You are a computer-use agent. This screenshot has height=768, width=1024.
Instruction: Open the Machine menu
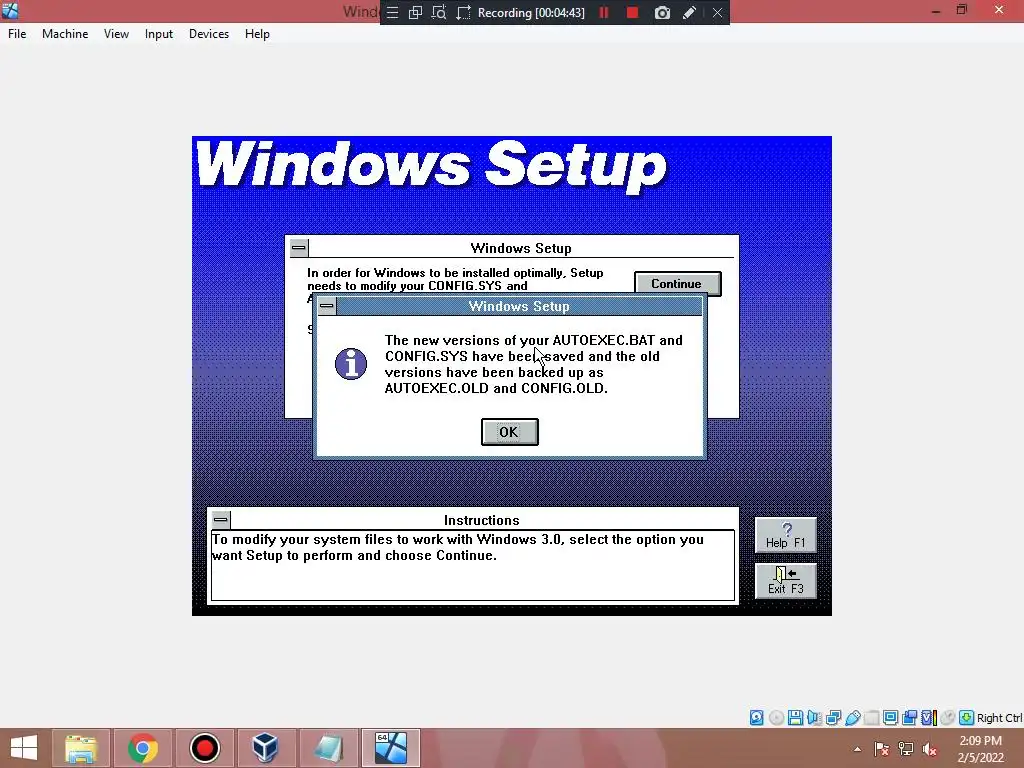(65, 34)
